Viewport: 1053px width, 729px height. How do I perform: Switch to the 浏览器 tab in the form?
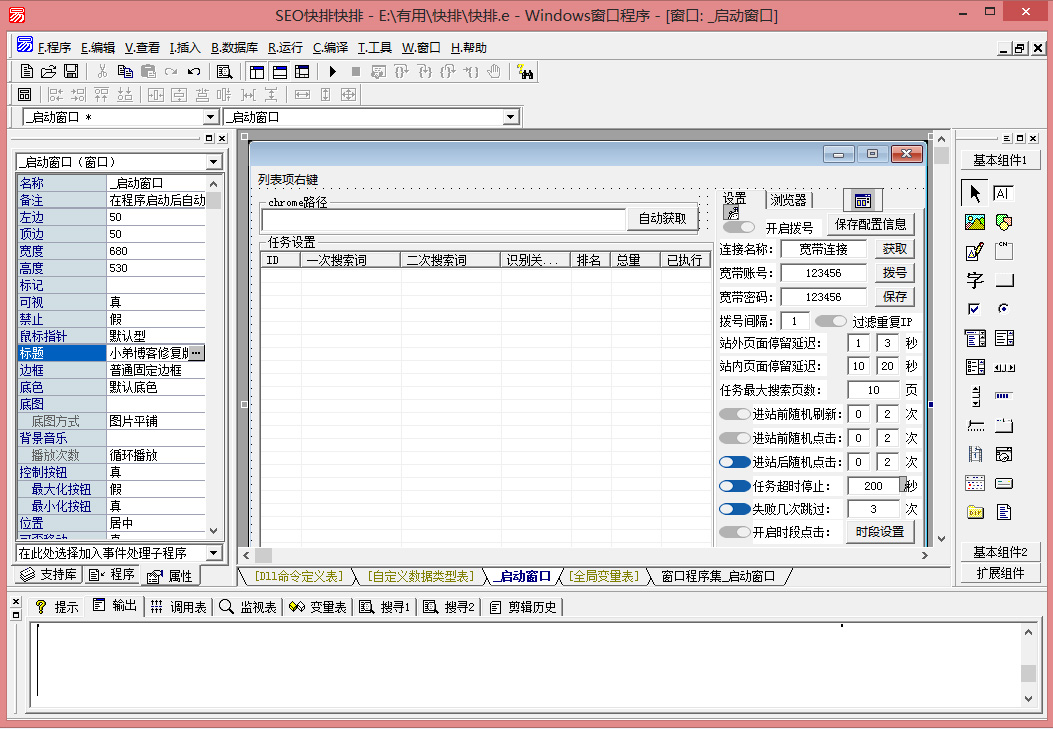[x=788, y=199]
